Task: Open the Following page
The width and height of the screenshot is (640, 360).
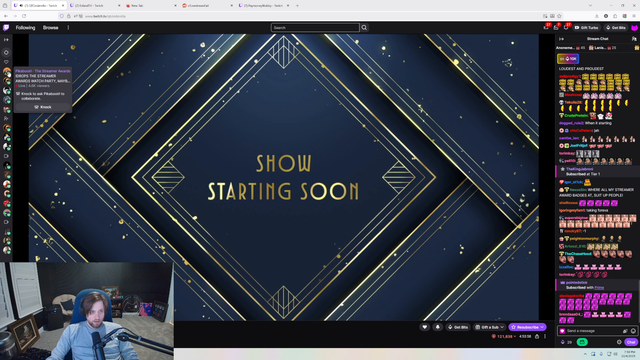Action: (25, 28)
